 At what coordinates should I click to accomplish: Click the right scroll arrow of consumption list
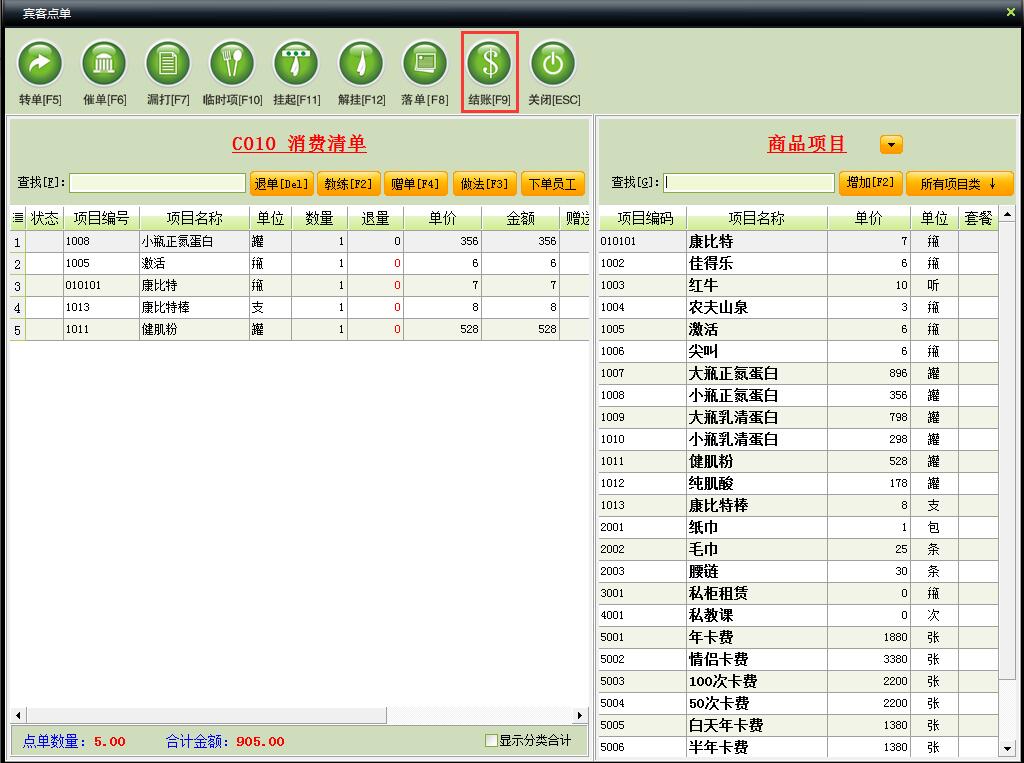pos(579,715)
